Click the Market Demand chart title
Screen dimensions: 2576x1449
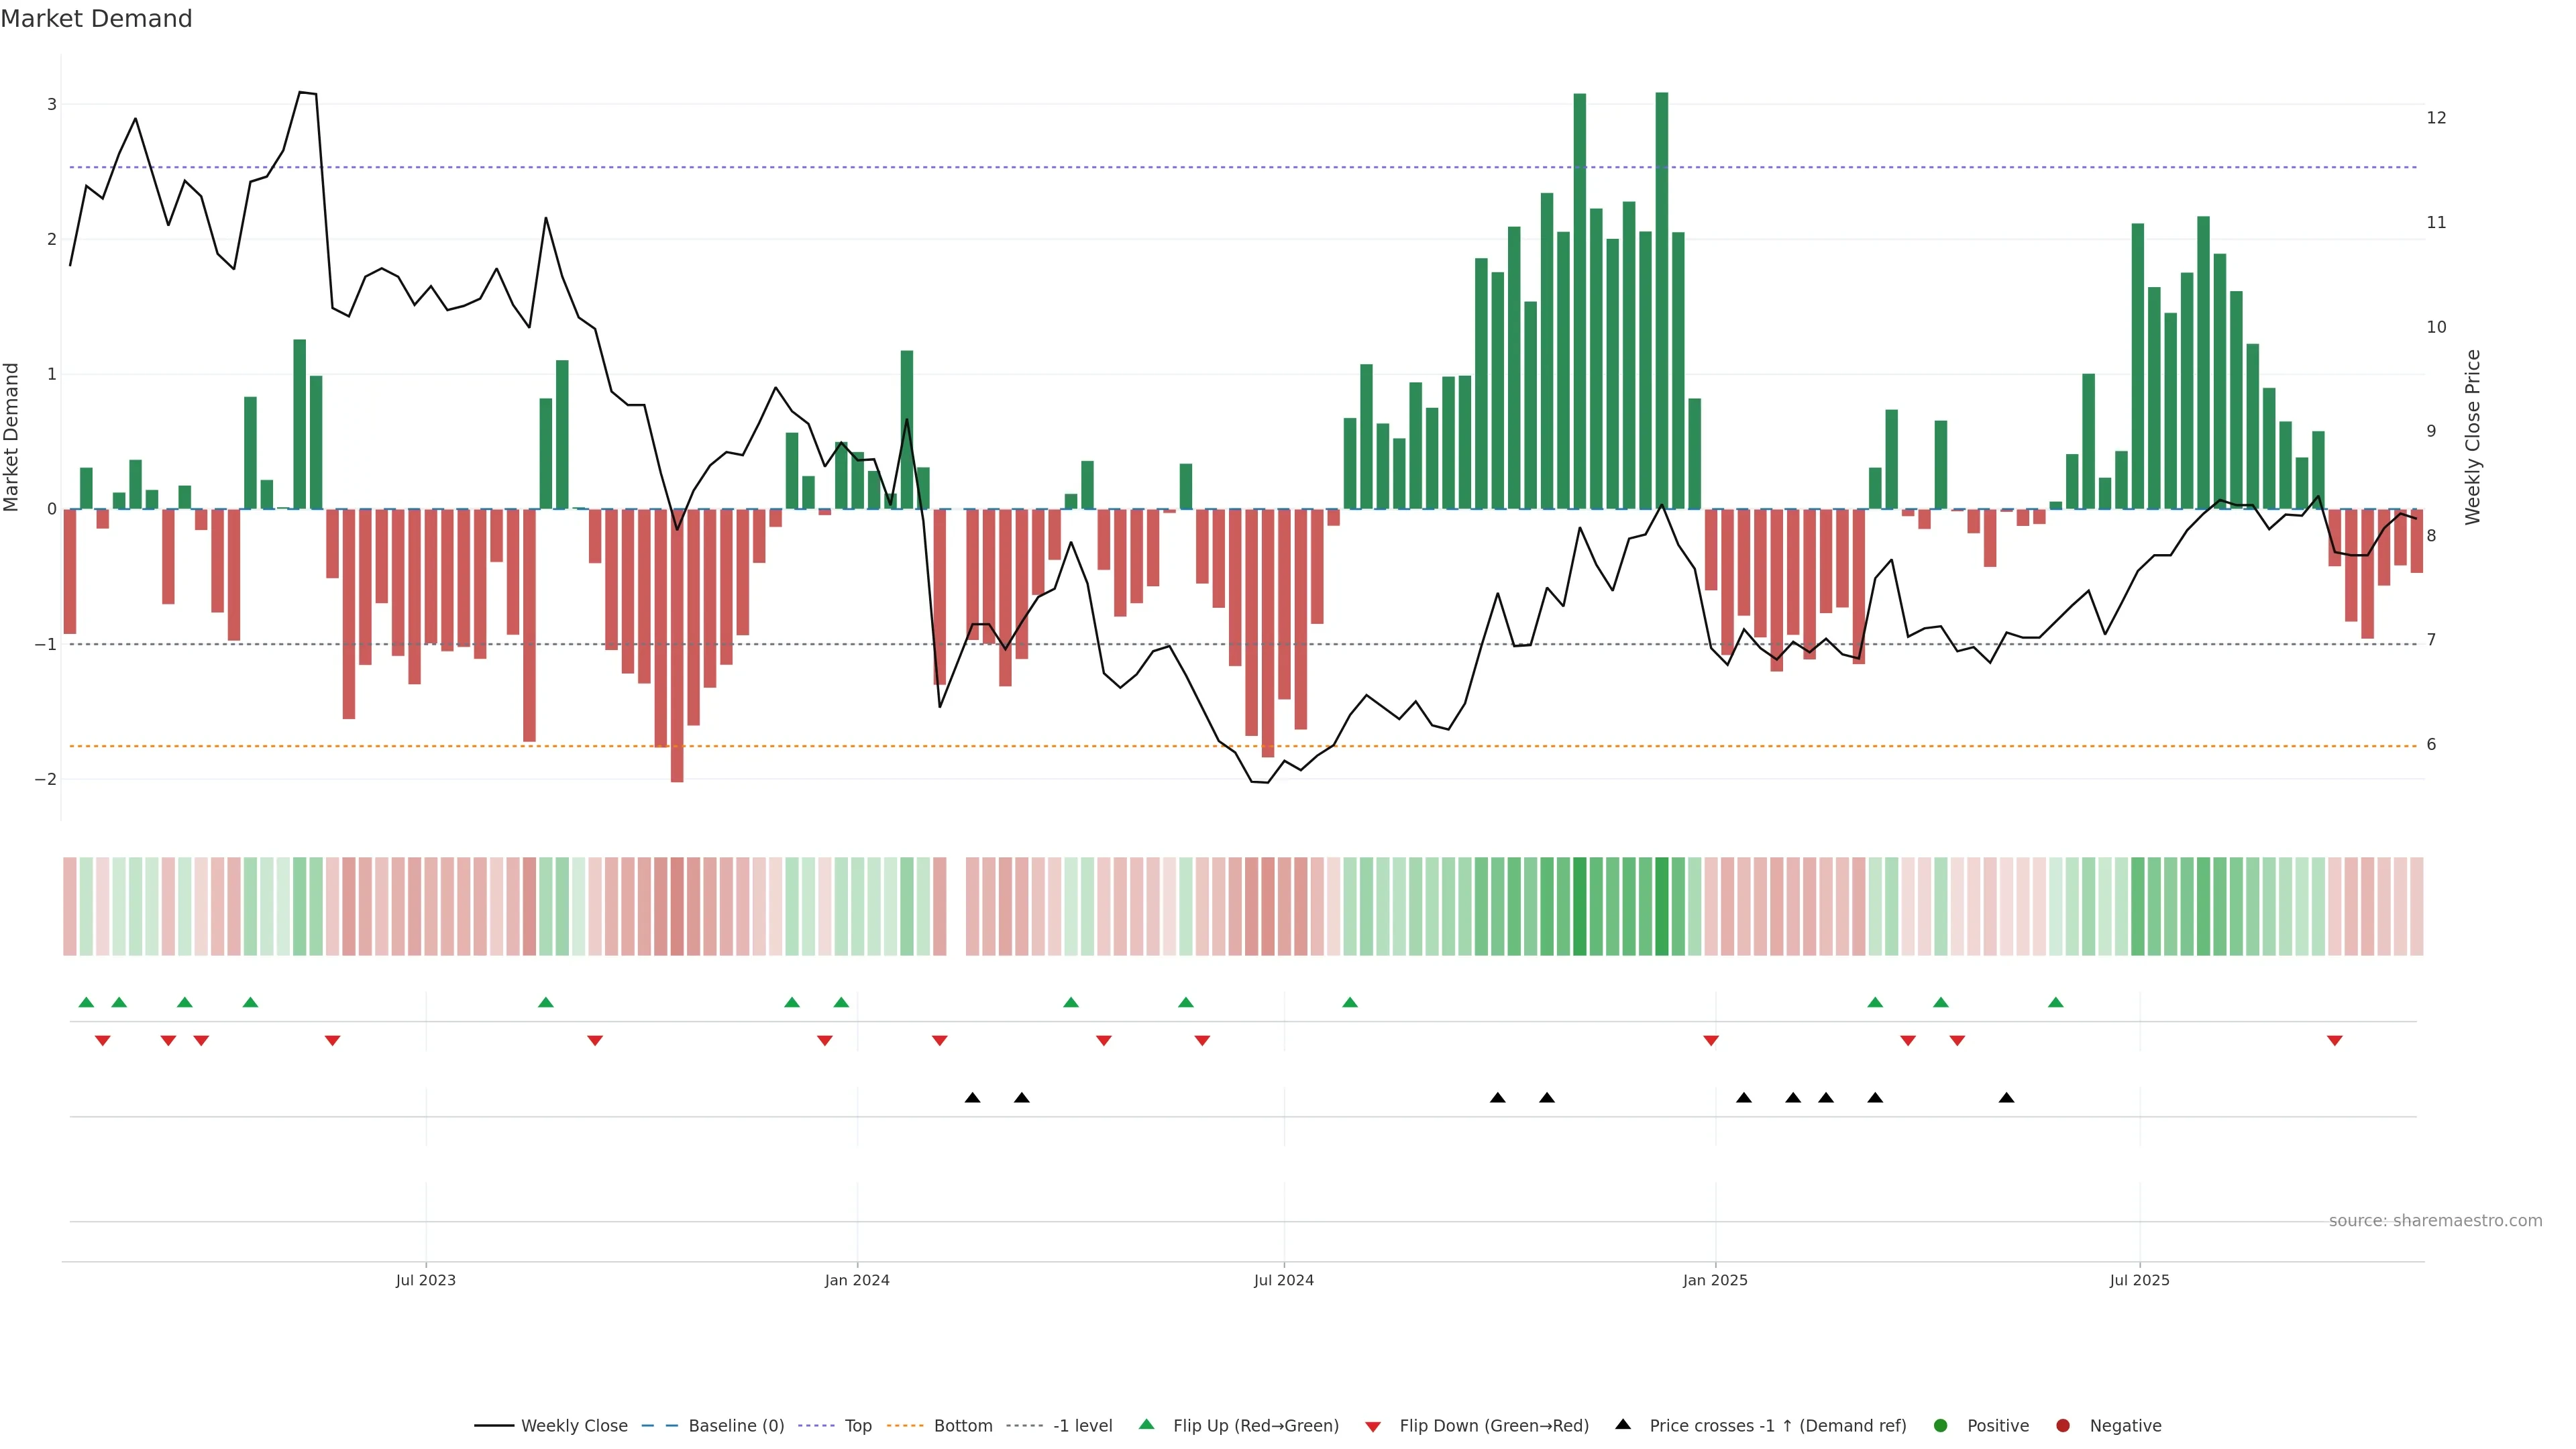tap(96, 19)
